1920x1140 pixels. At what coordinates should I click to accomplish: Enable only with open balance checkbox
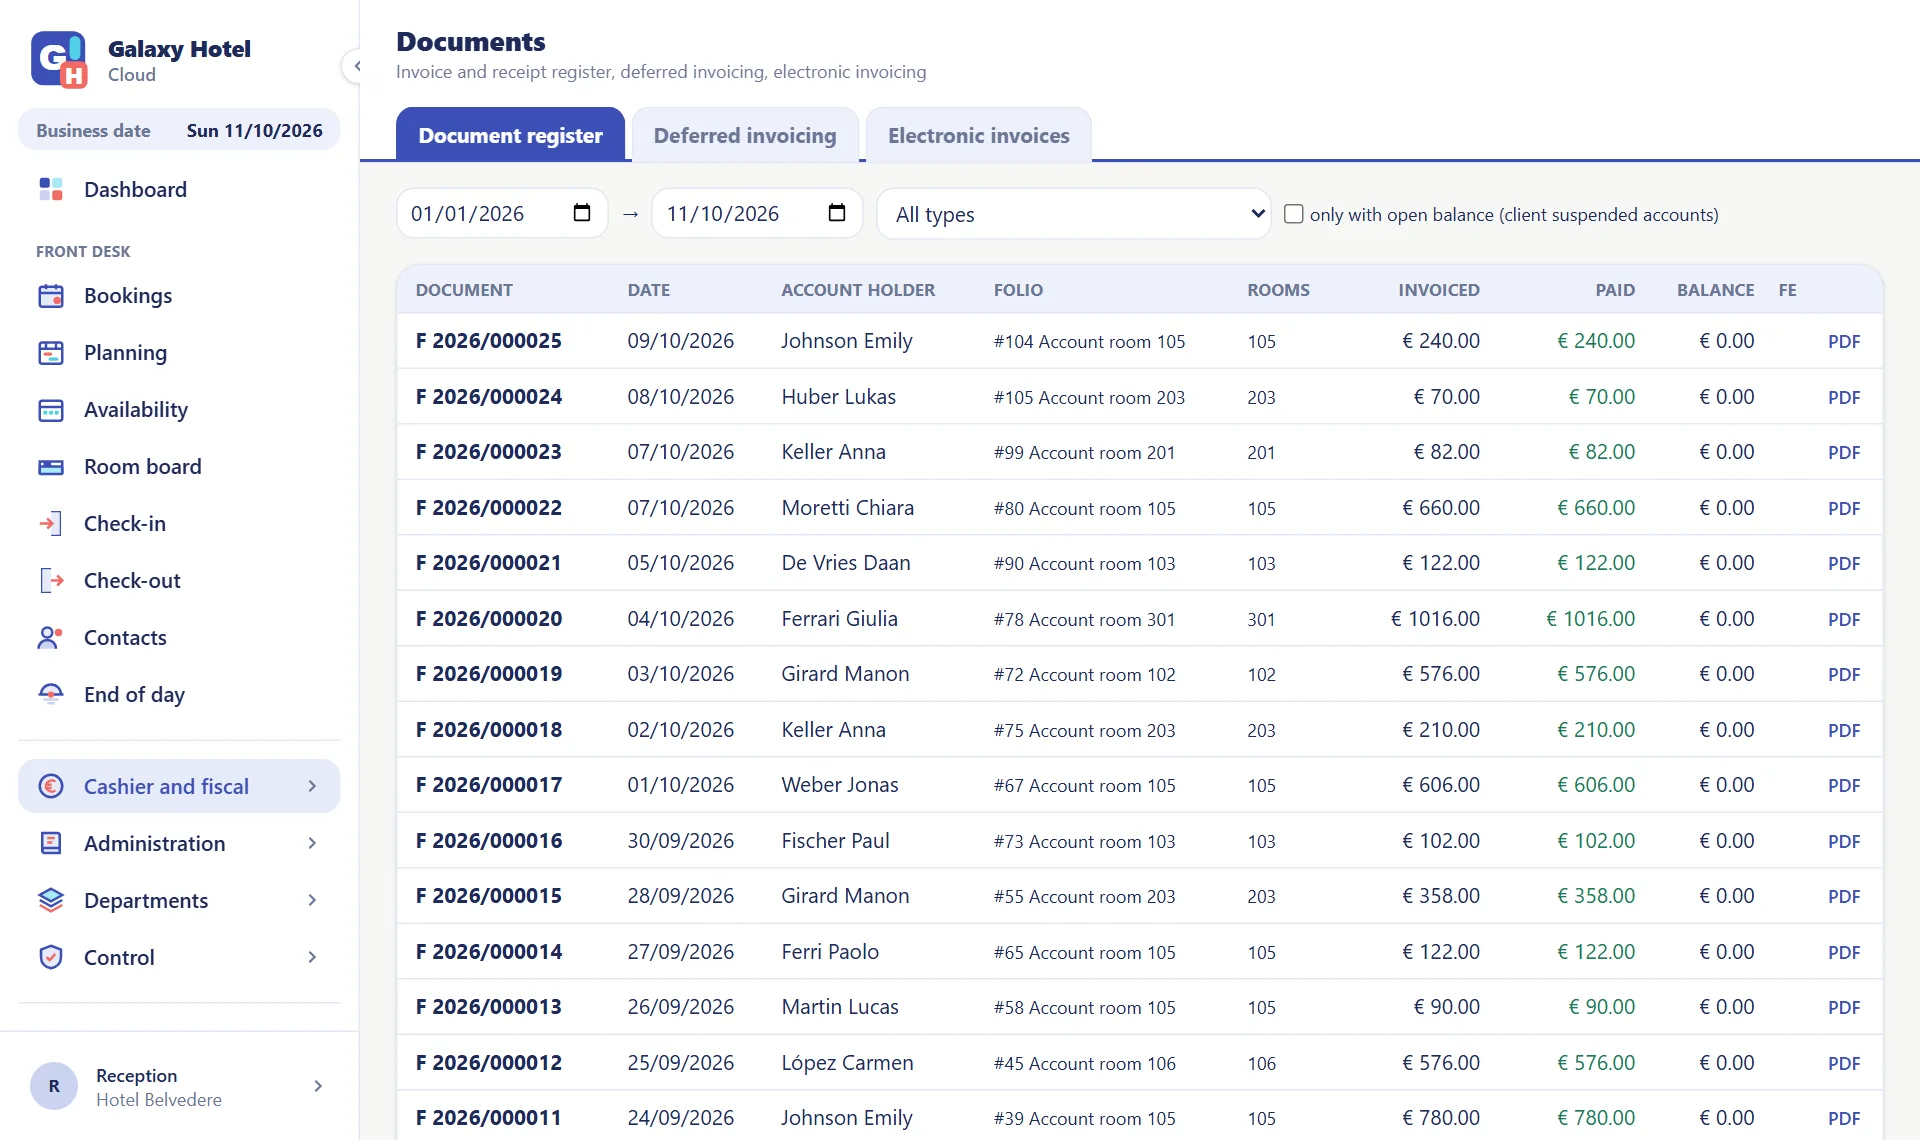pyautogui.click(x=1293, y=214)
